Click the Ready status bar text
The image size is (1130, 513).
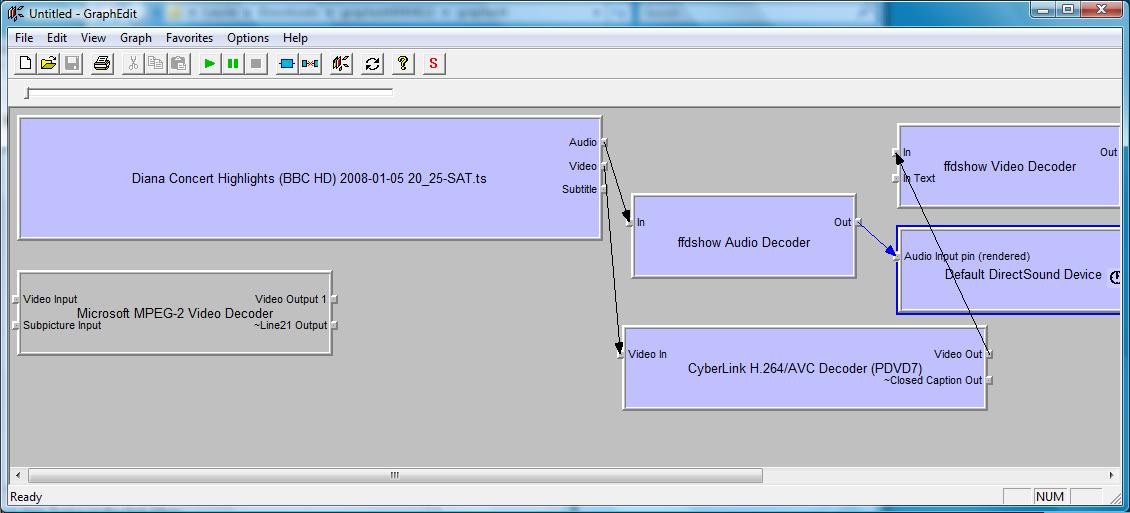[26, 497]
